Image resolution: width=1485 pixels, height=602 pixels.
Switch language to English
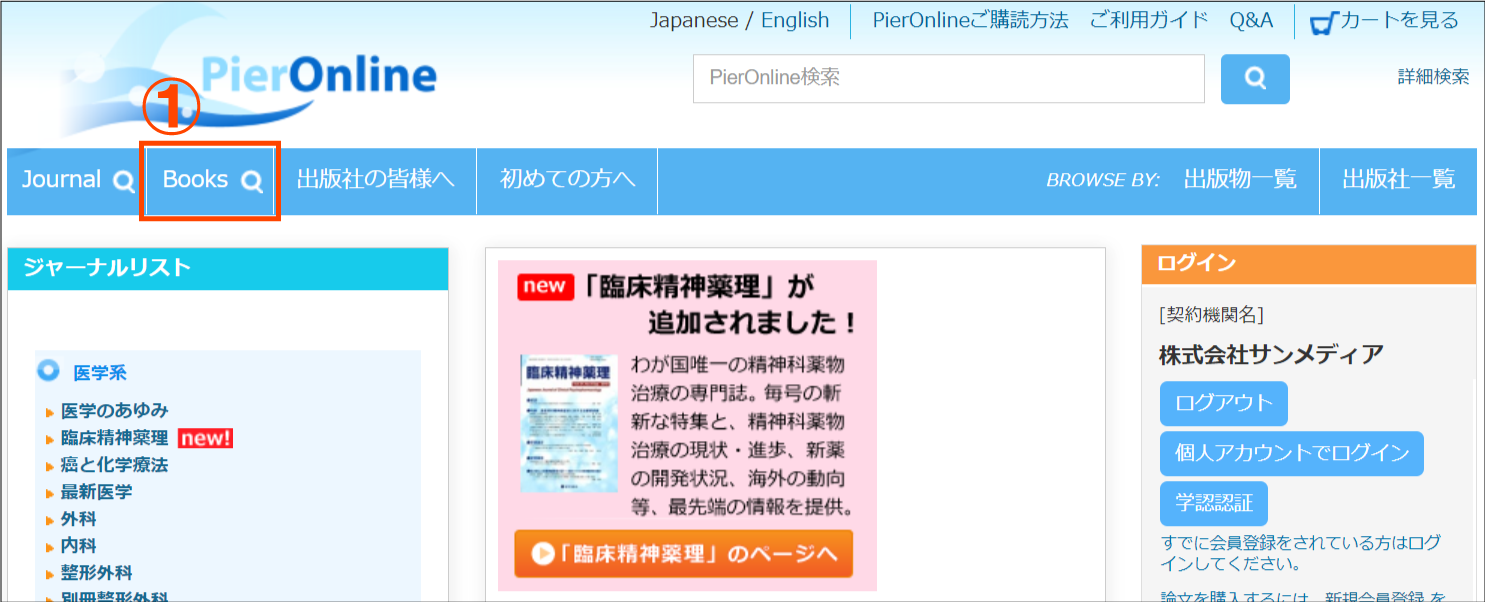795,20
